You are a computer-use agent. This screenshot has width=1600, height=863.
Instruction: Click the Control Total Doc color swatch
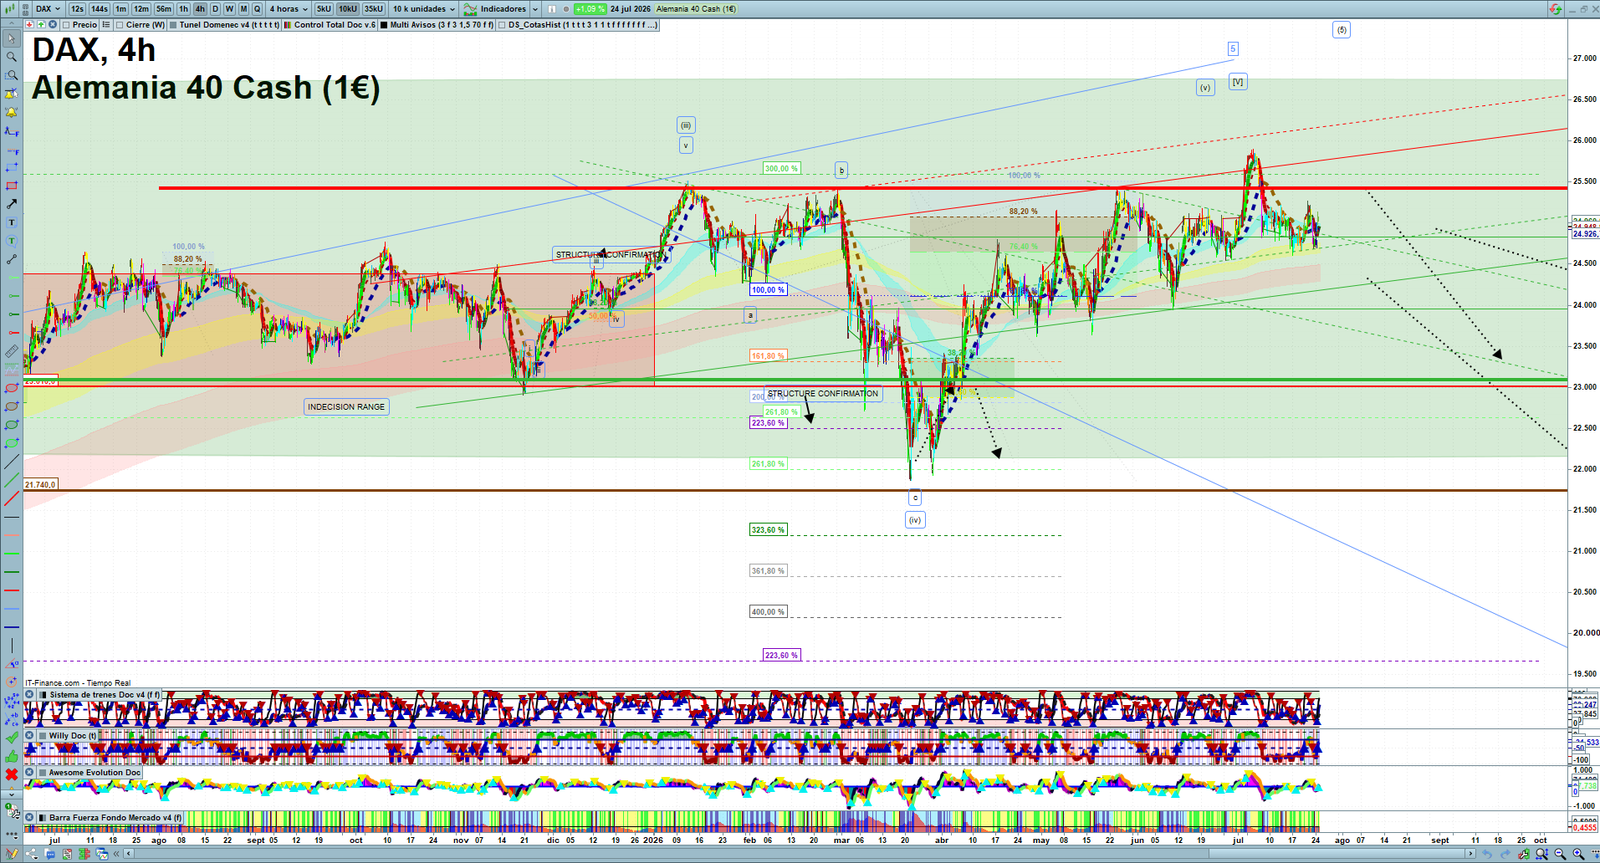(x=287, y=25)
